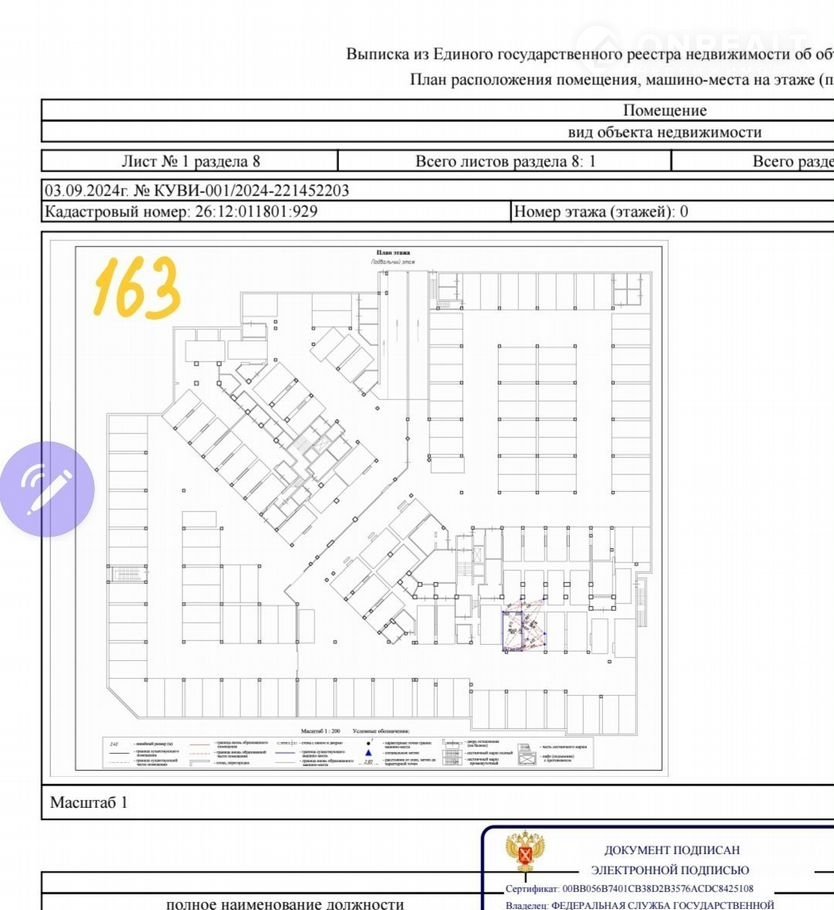This screenshot has width=834, height=910.
Task: Click the 'Масштаб 1' label
Action: click(89, 802)
